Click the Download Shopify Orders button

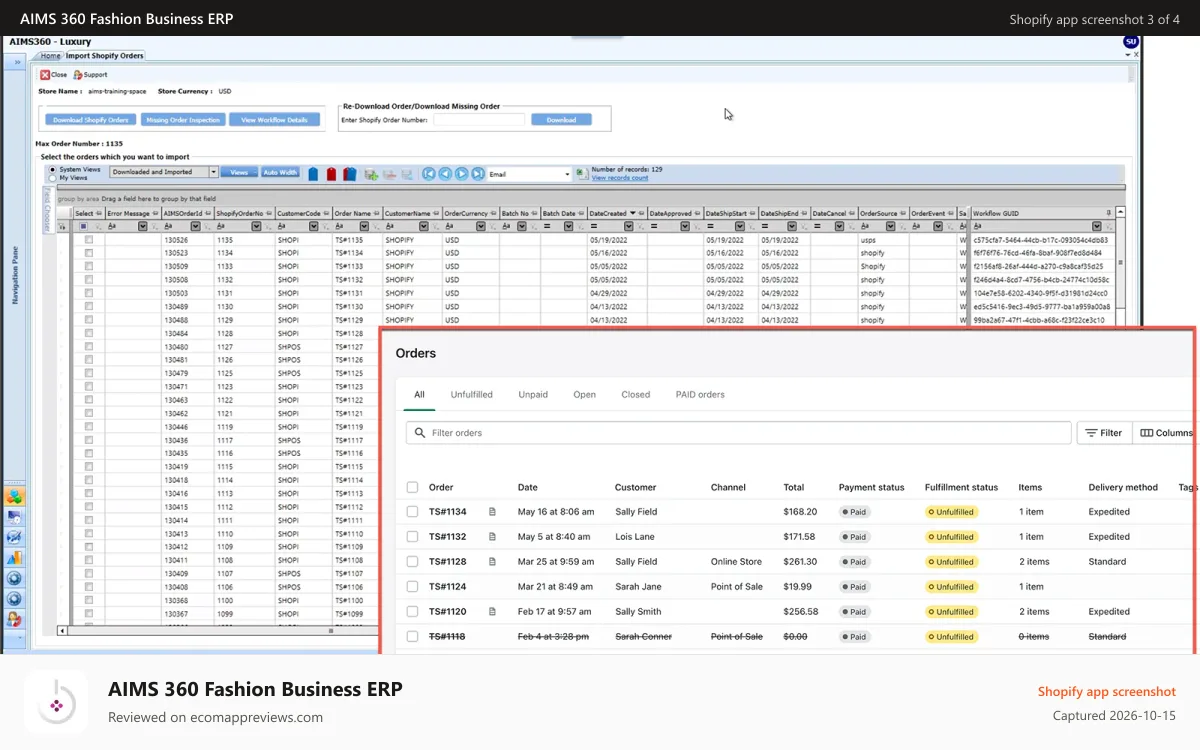(x=90, y=119)
